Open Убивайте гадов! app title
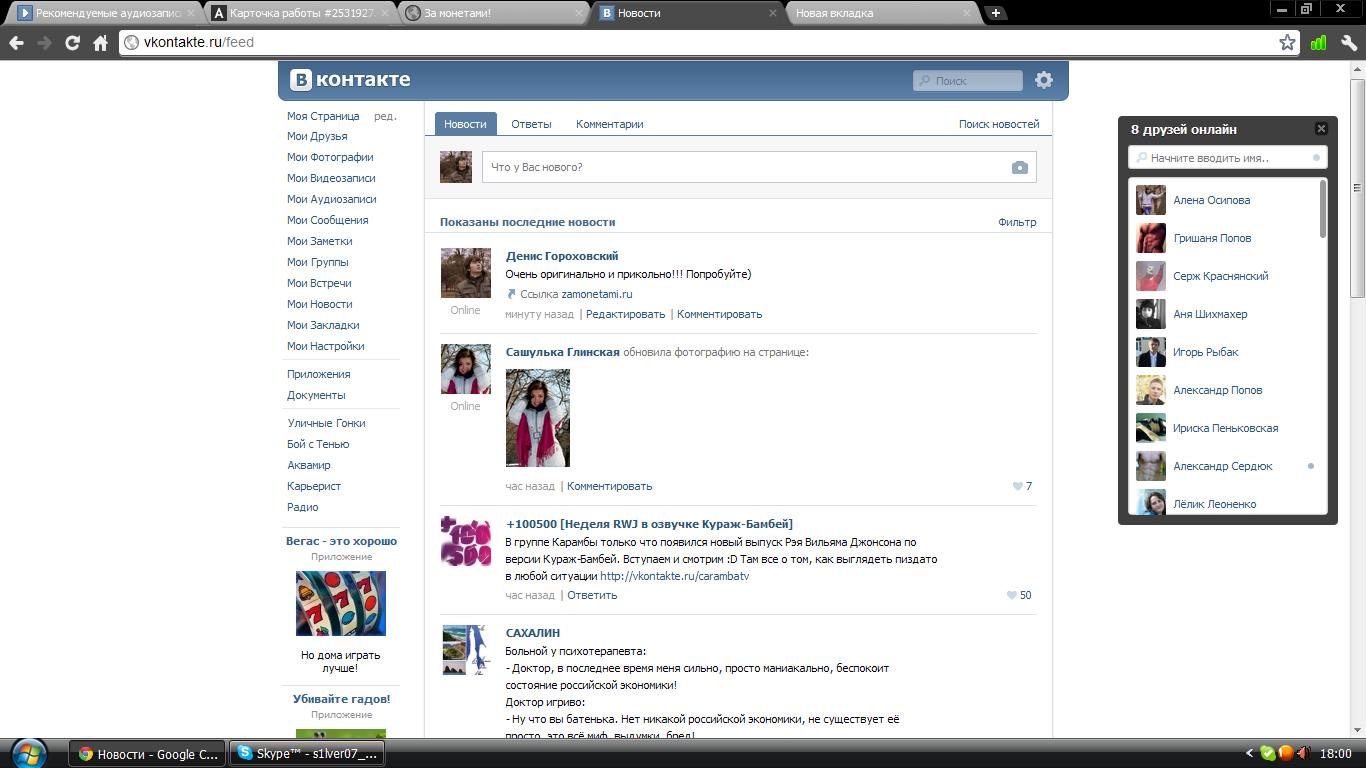The image size is (1366, 768). [341, 699]
